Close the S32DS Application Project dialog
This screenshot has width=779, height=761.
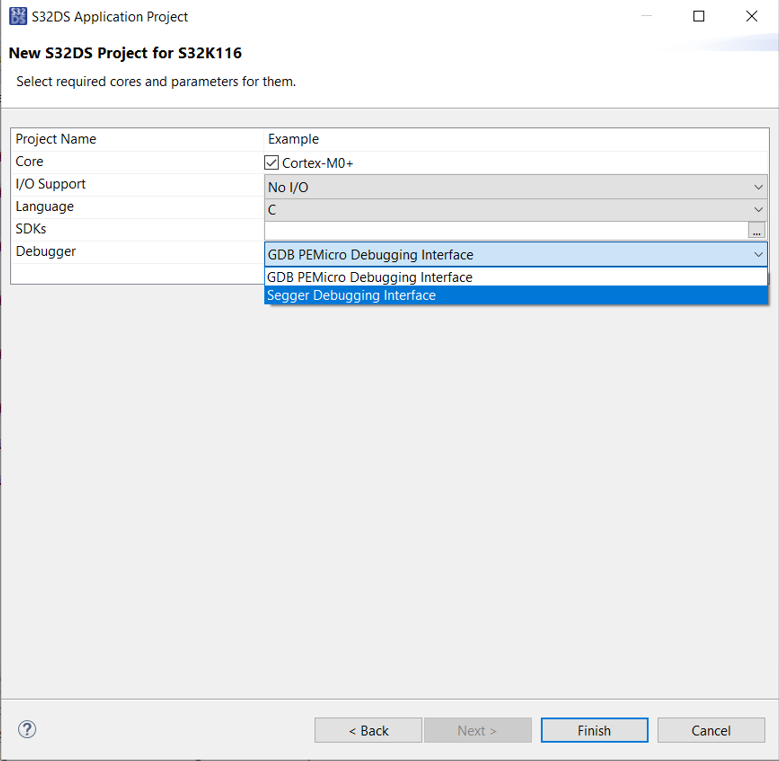(752, 16)
